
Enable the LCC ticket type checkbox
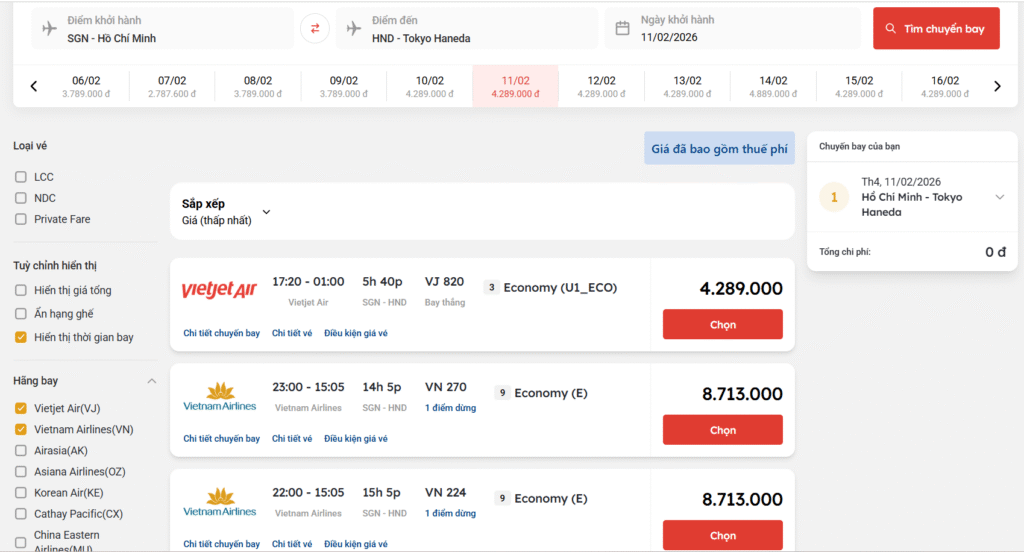21,177
